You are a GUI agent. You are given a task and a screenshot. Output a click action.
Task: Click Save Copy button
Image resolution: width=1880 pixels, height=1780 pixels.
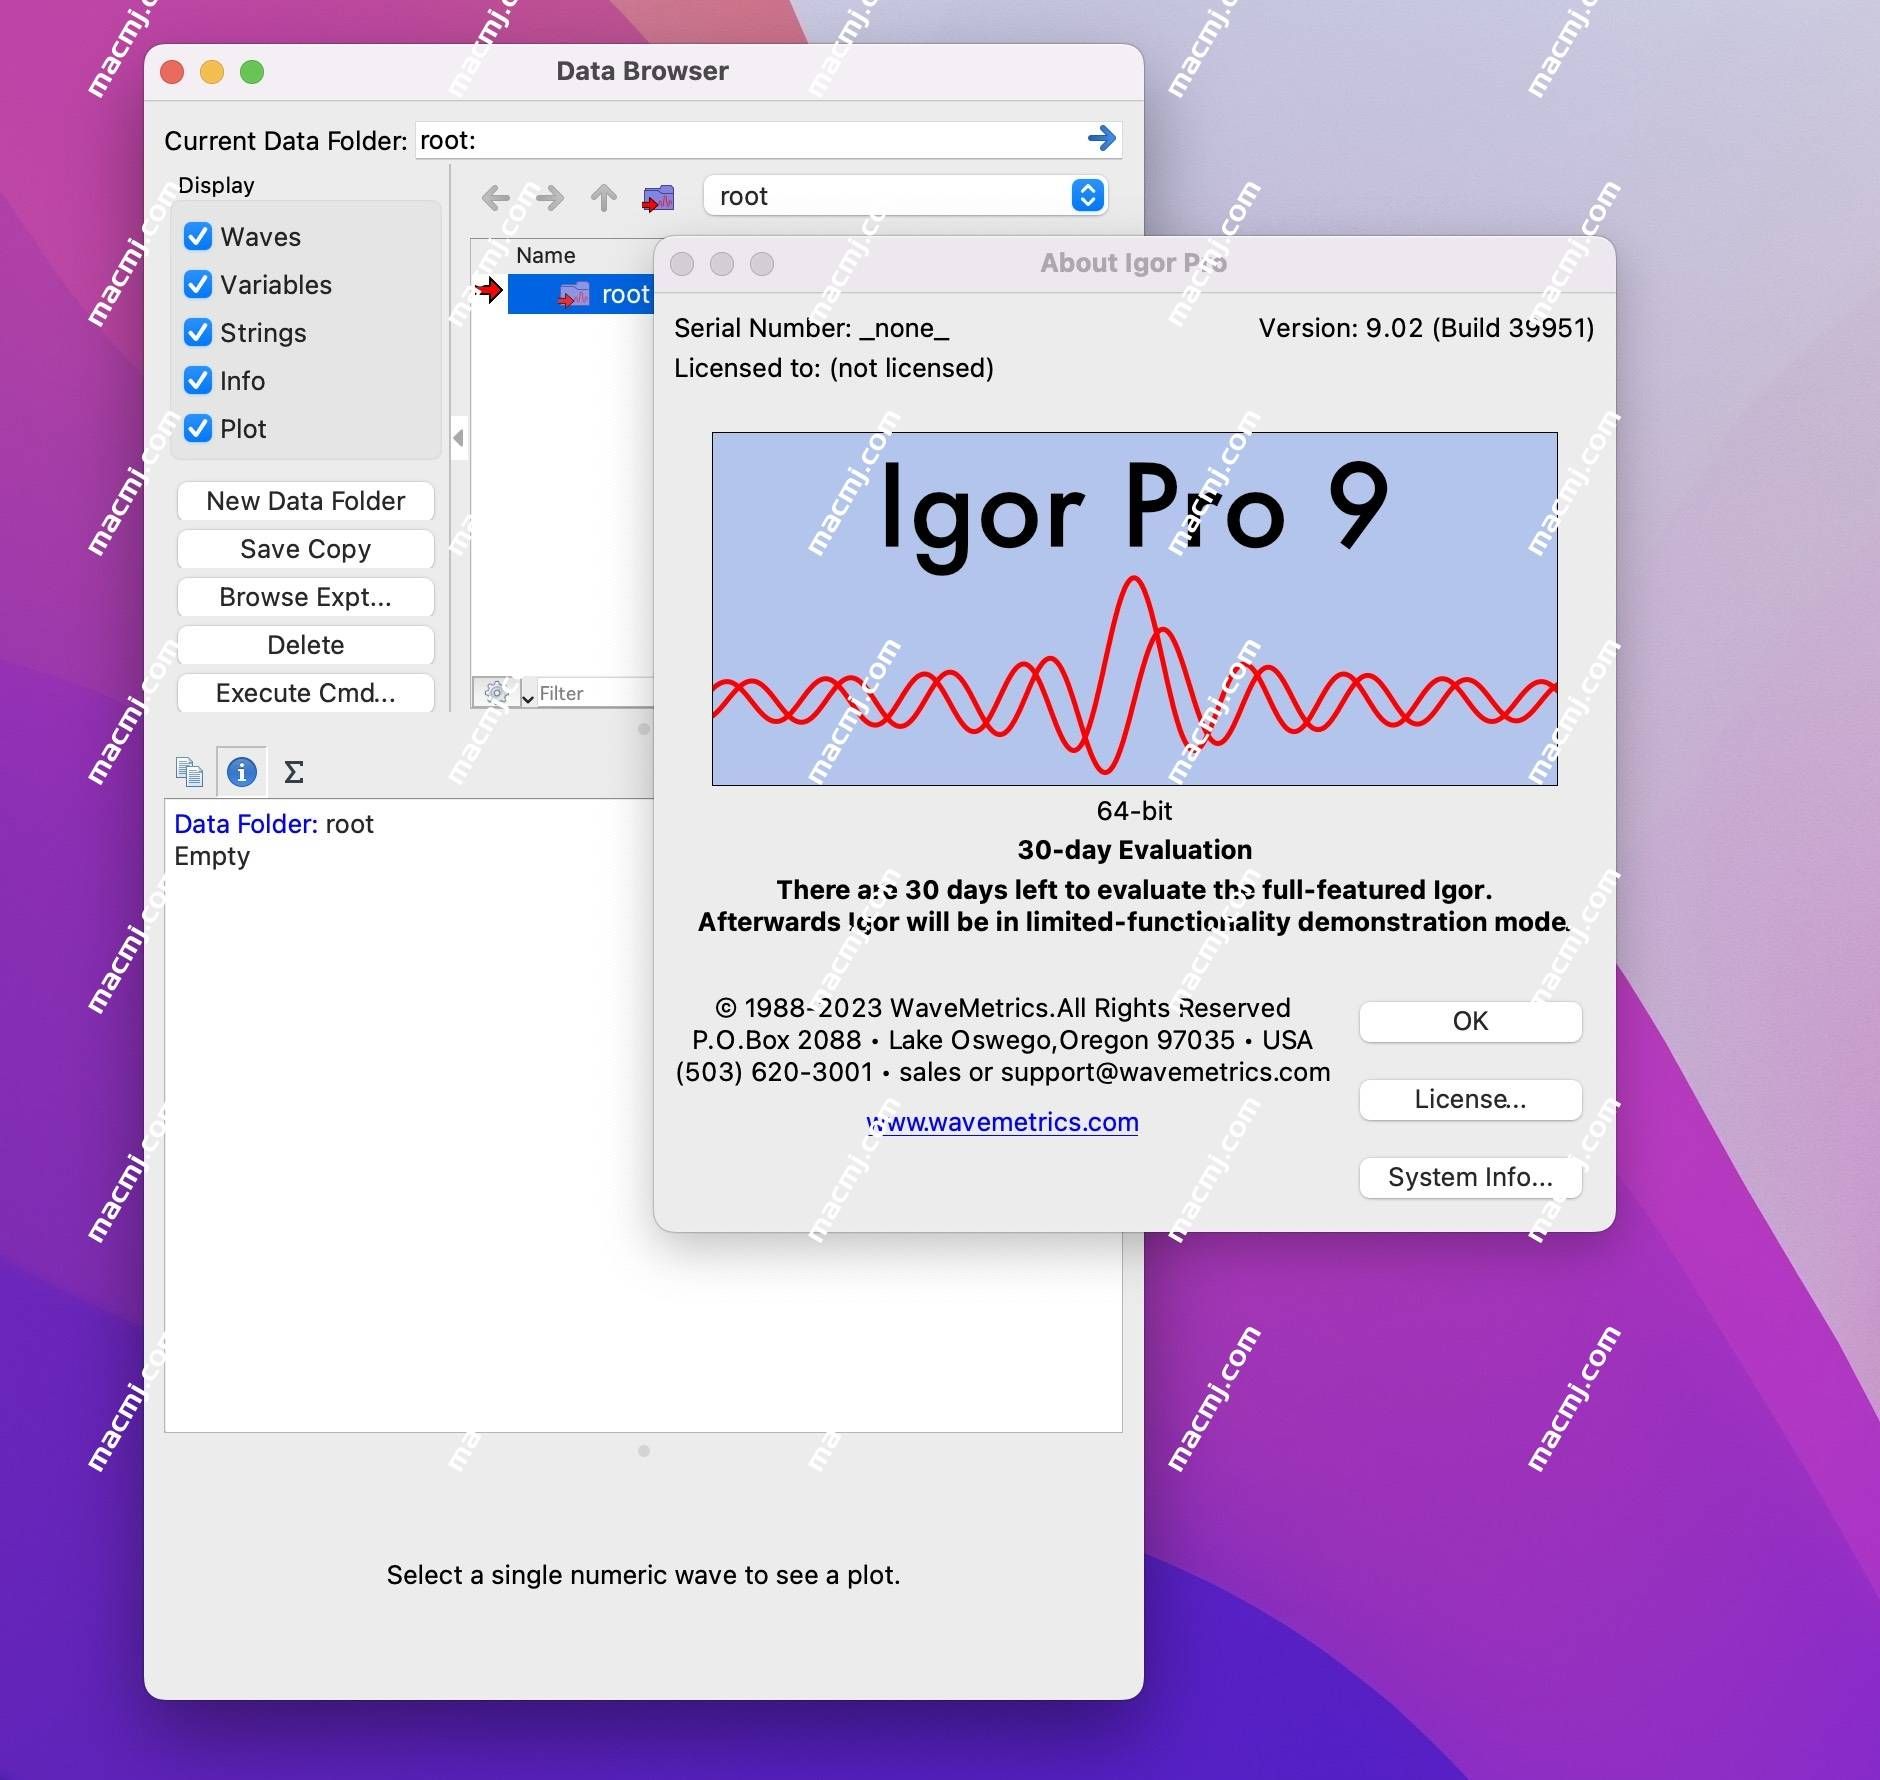(x=306, y=549)
